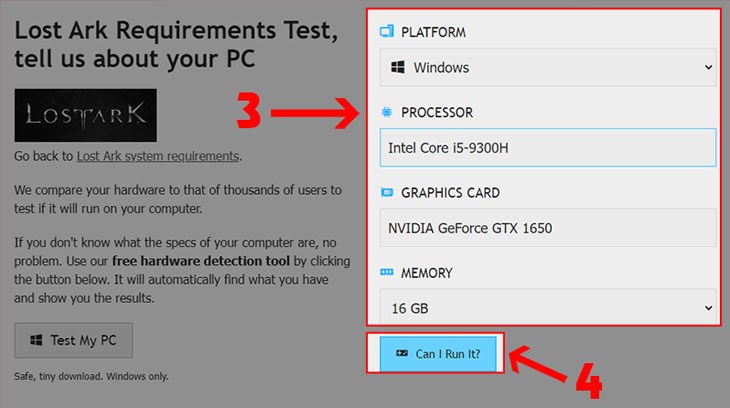The image size is (730, 408).
Task: Click the Windows logo on Test My PC
Action: point(37,340)
